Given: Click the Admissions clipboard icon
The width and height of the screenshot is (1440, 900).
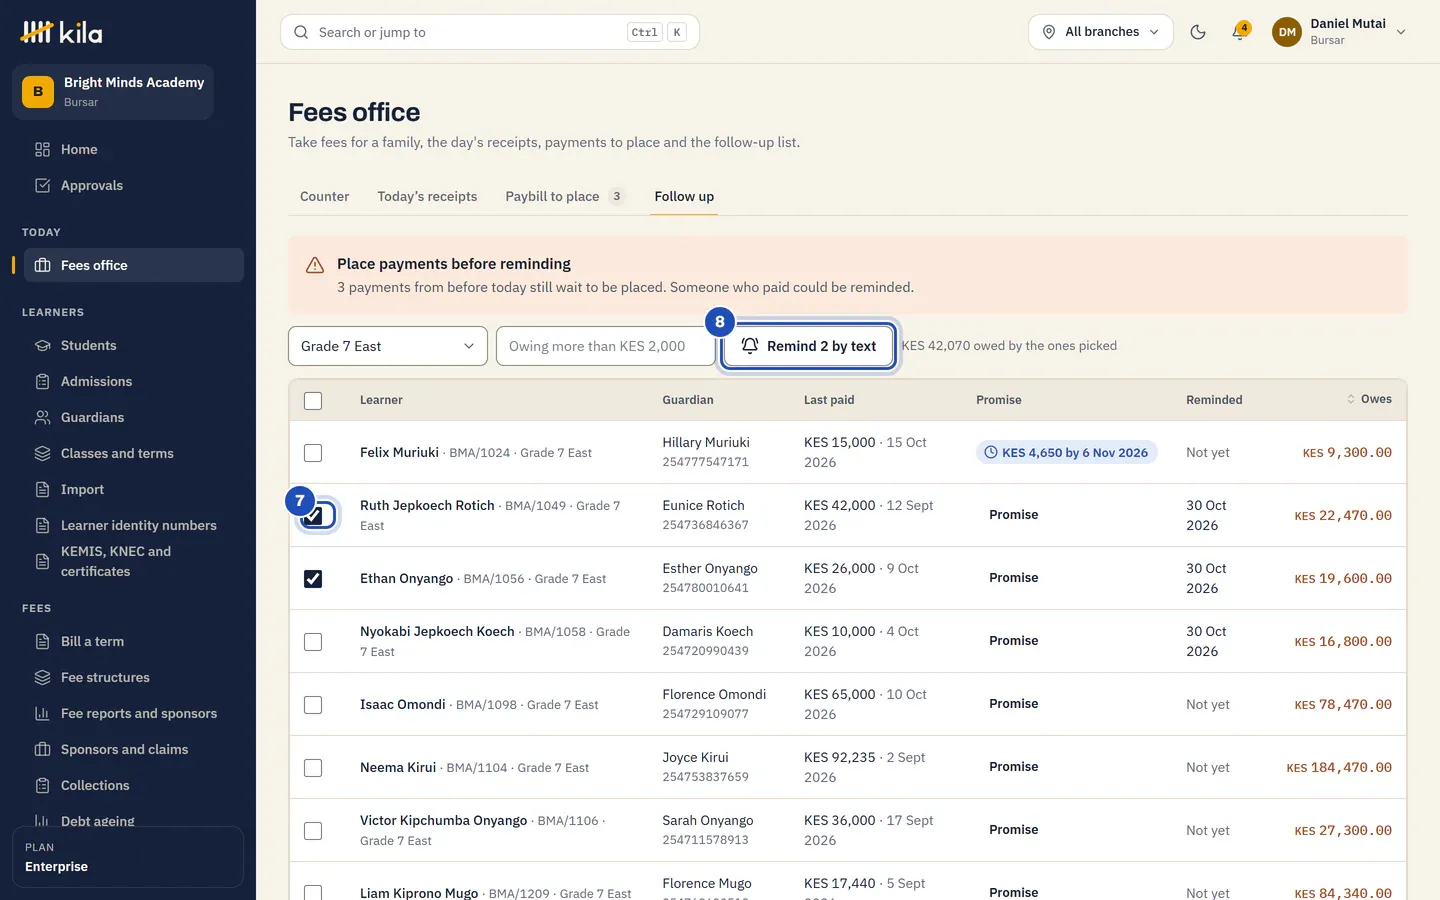Looking at the screenshot, I should coord(42,381).
